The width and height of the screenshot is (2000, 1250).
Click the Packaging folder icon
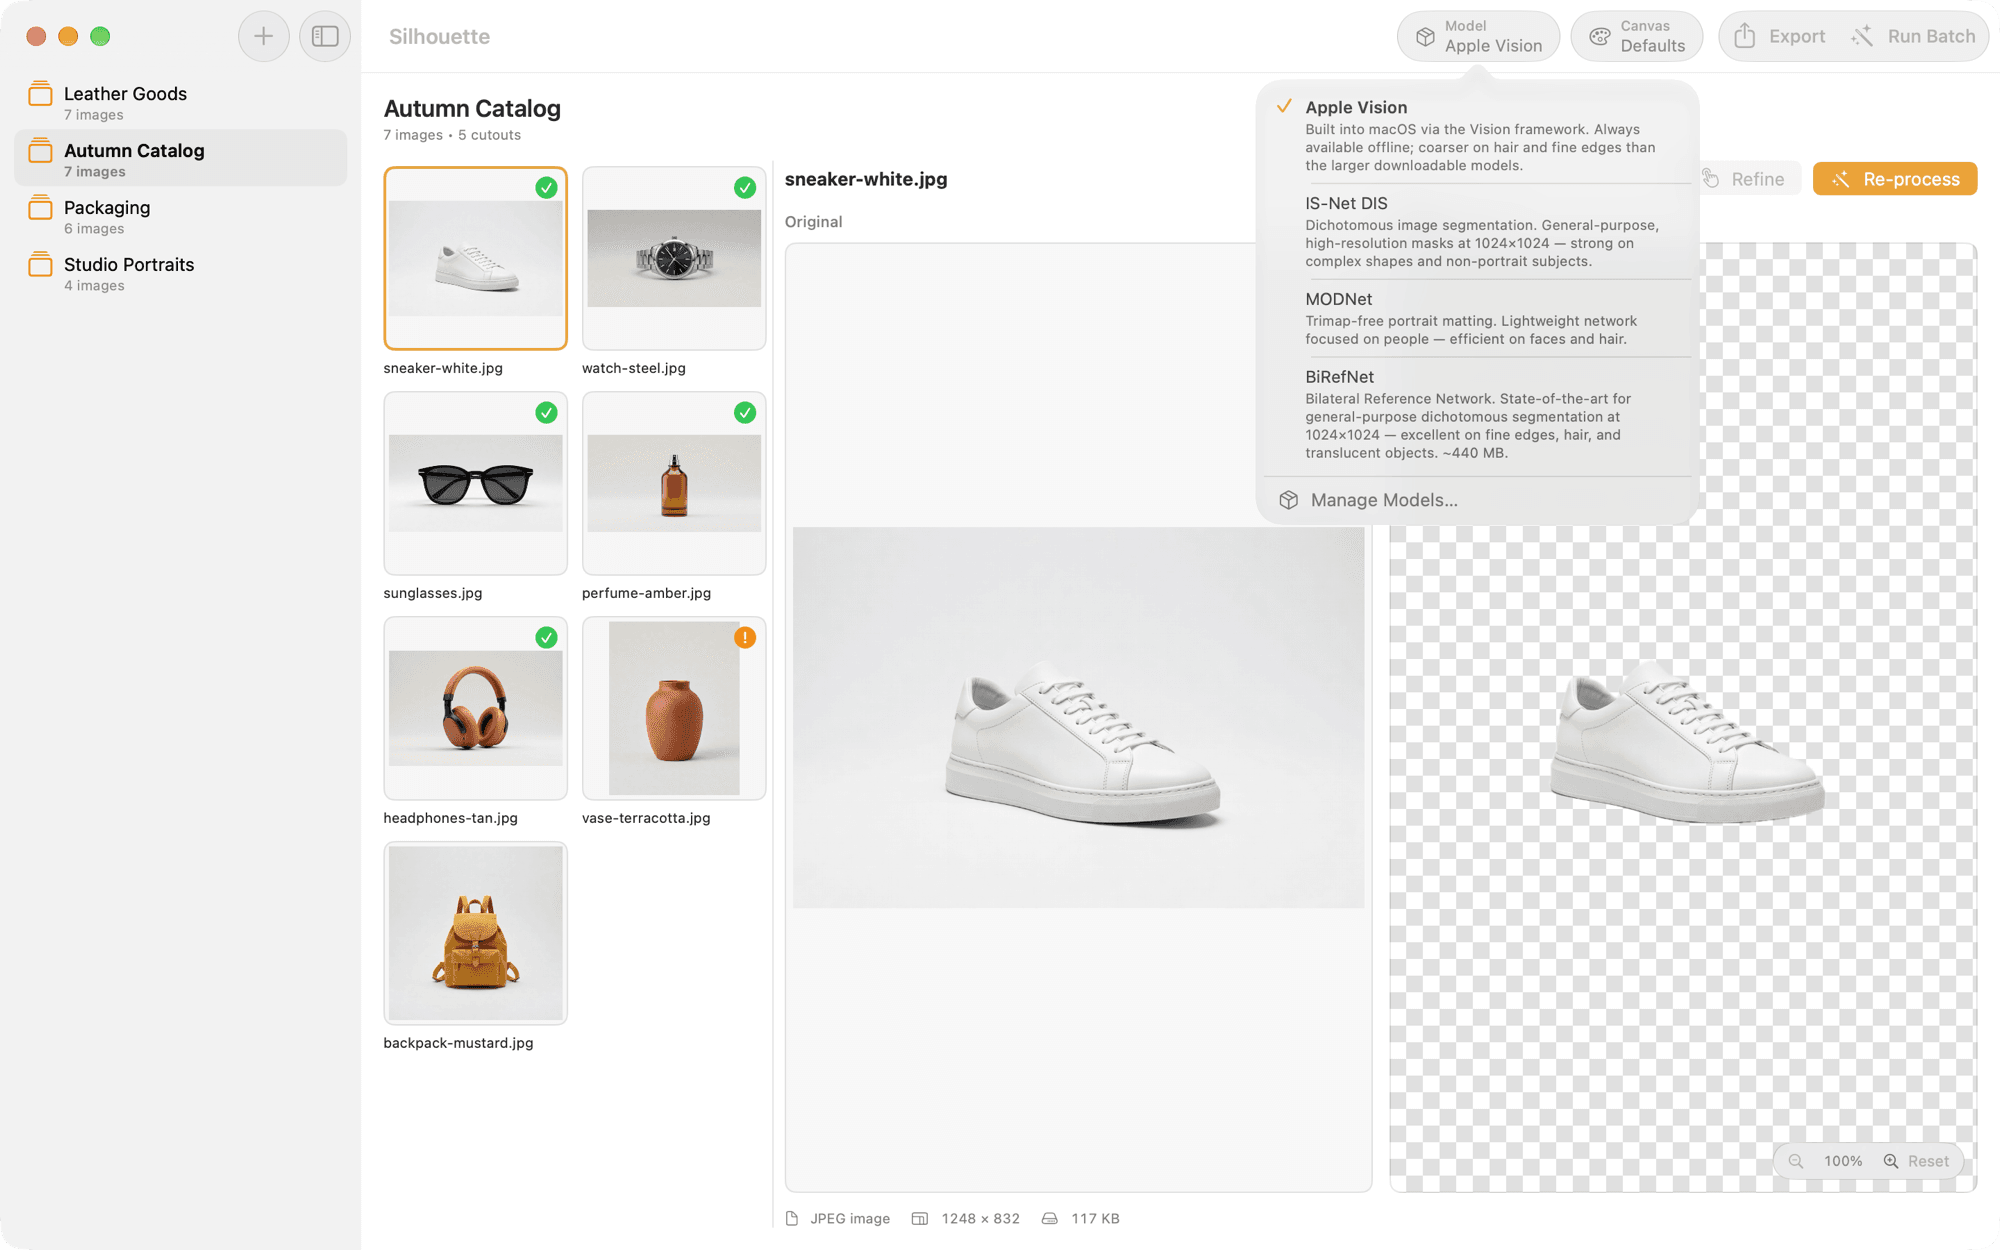point(40,208)
